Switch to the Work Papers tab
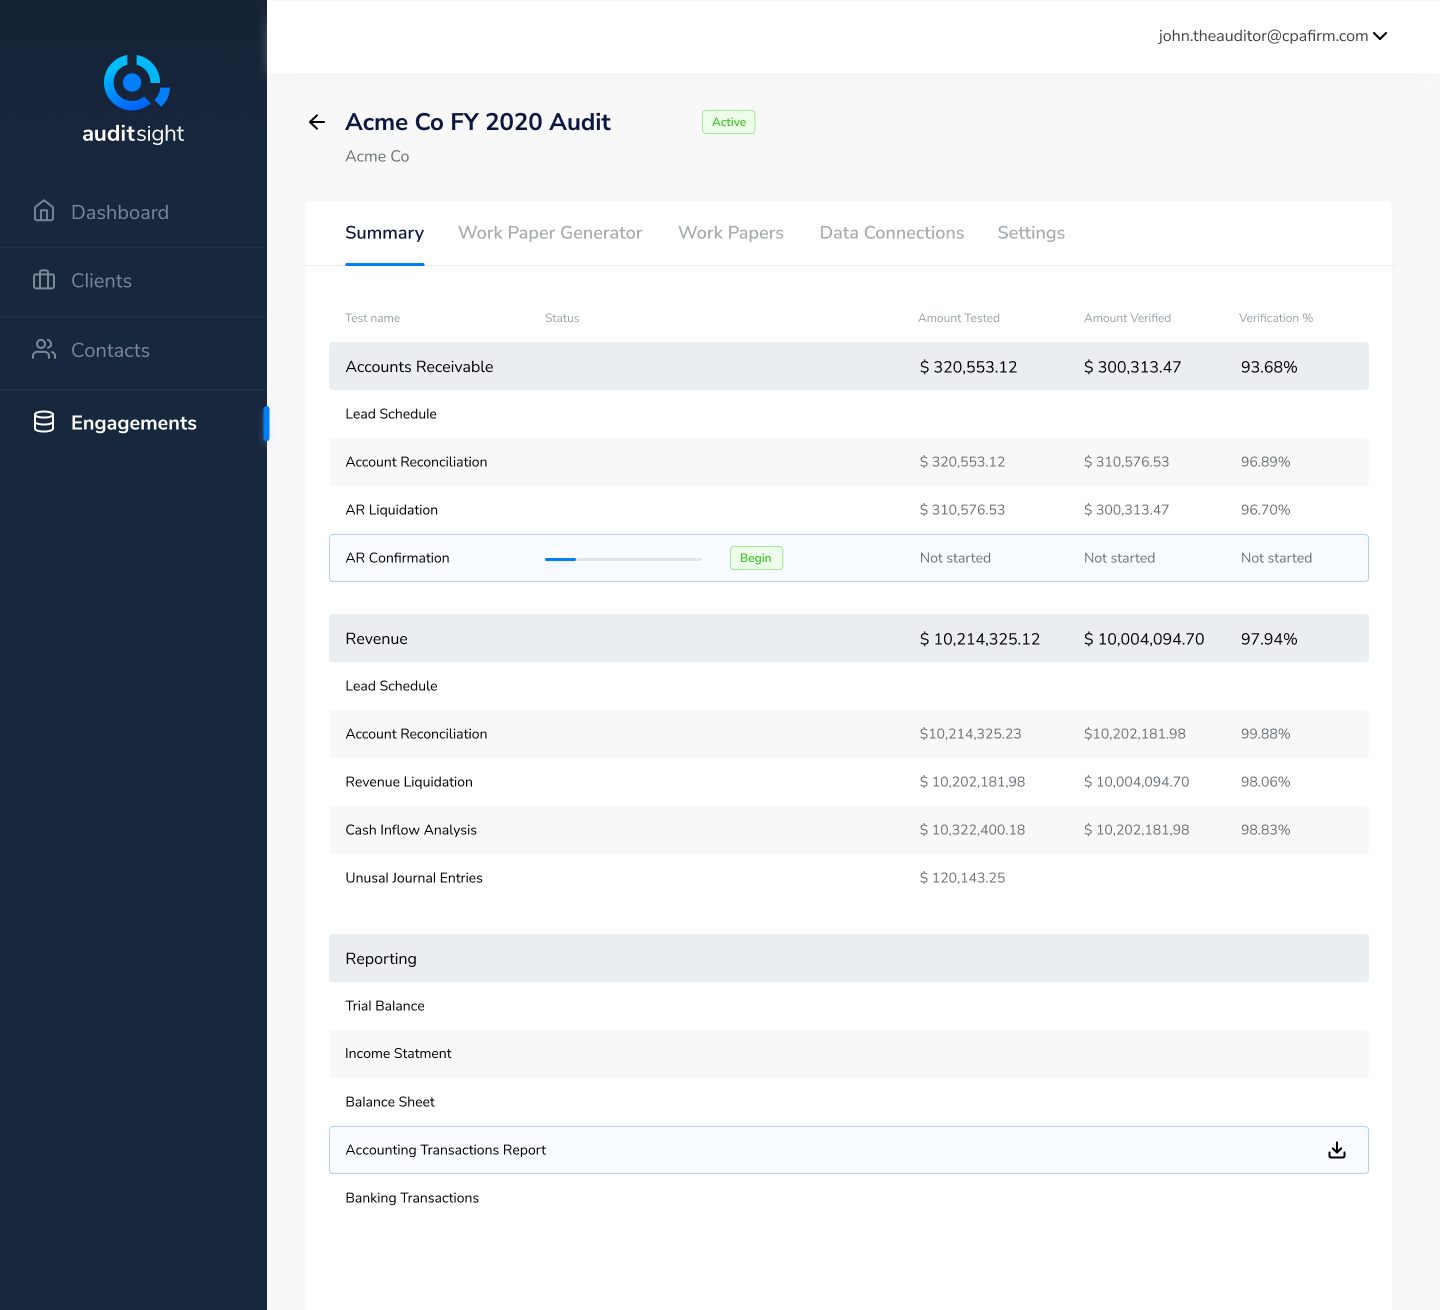The image size is (1440, 1310). pyautogui.click(x=730, y=232)
